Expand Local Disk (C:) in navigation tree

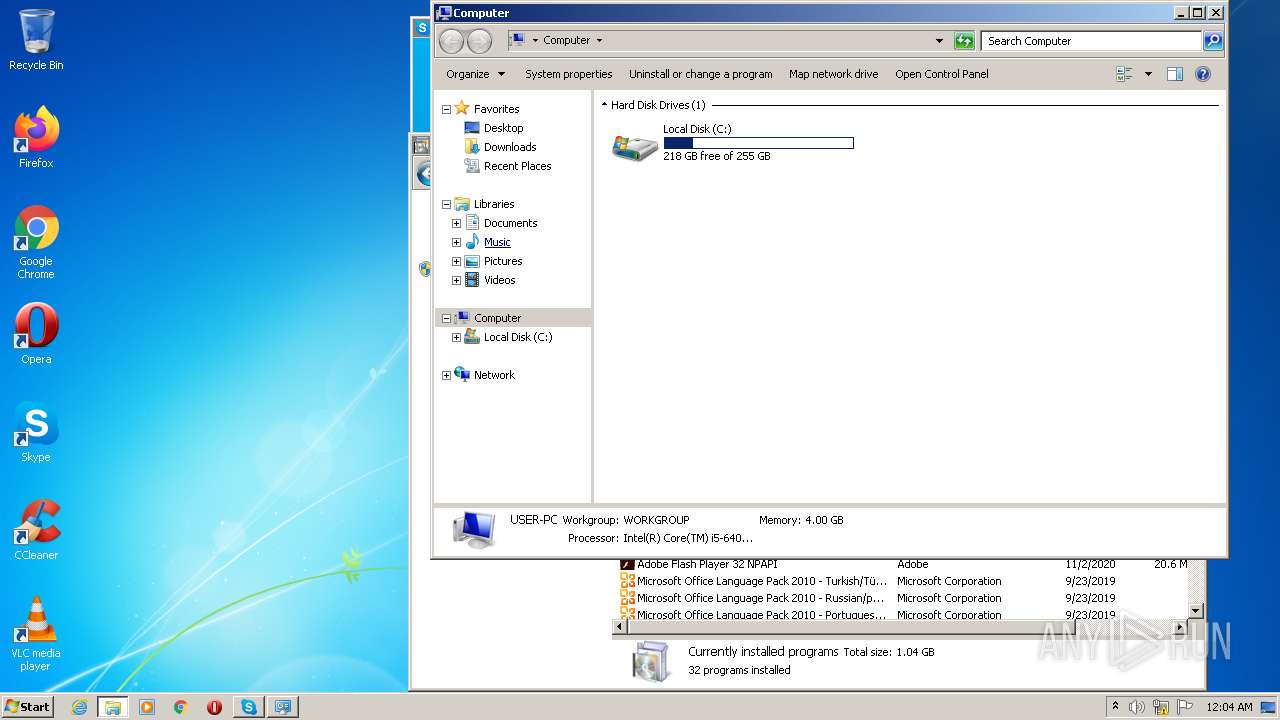tap(456, 337)
